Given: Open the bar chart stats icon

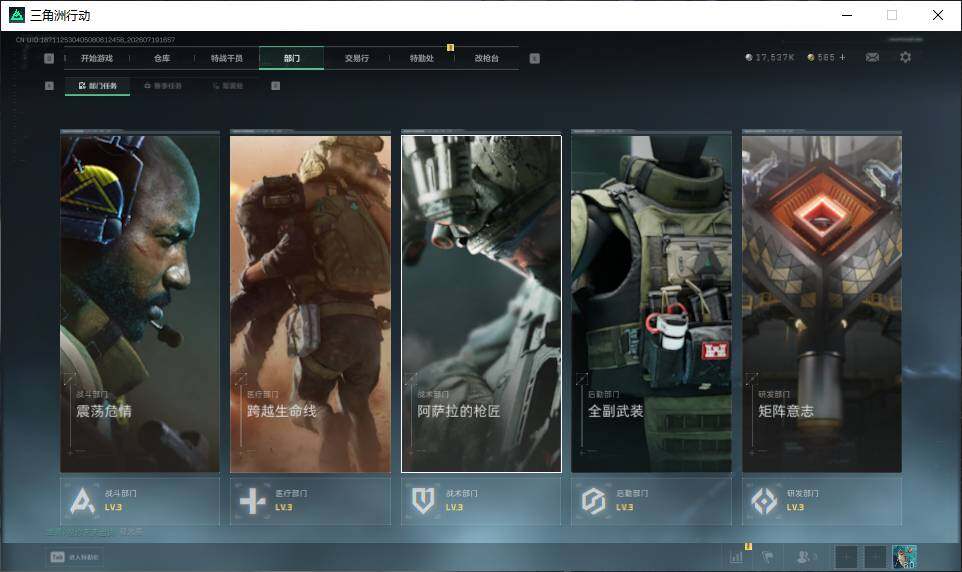Looking at the screenshot, I should pos(736,557).
